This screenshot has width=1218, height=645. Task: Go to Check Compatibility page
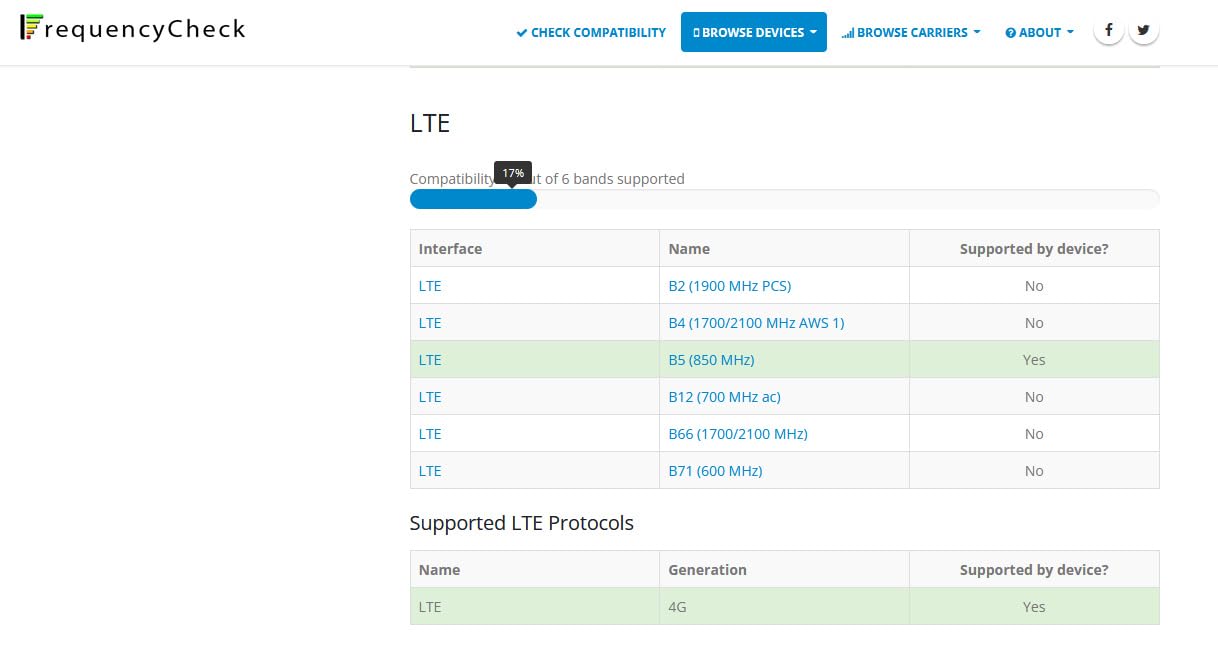point(591,32)
